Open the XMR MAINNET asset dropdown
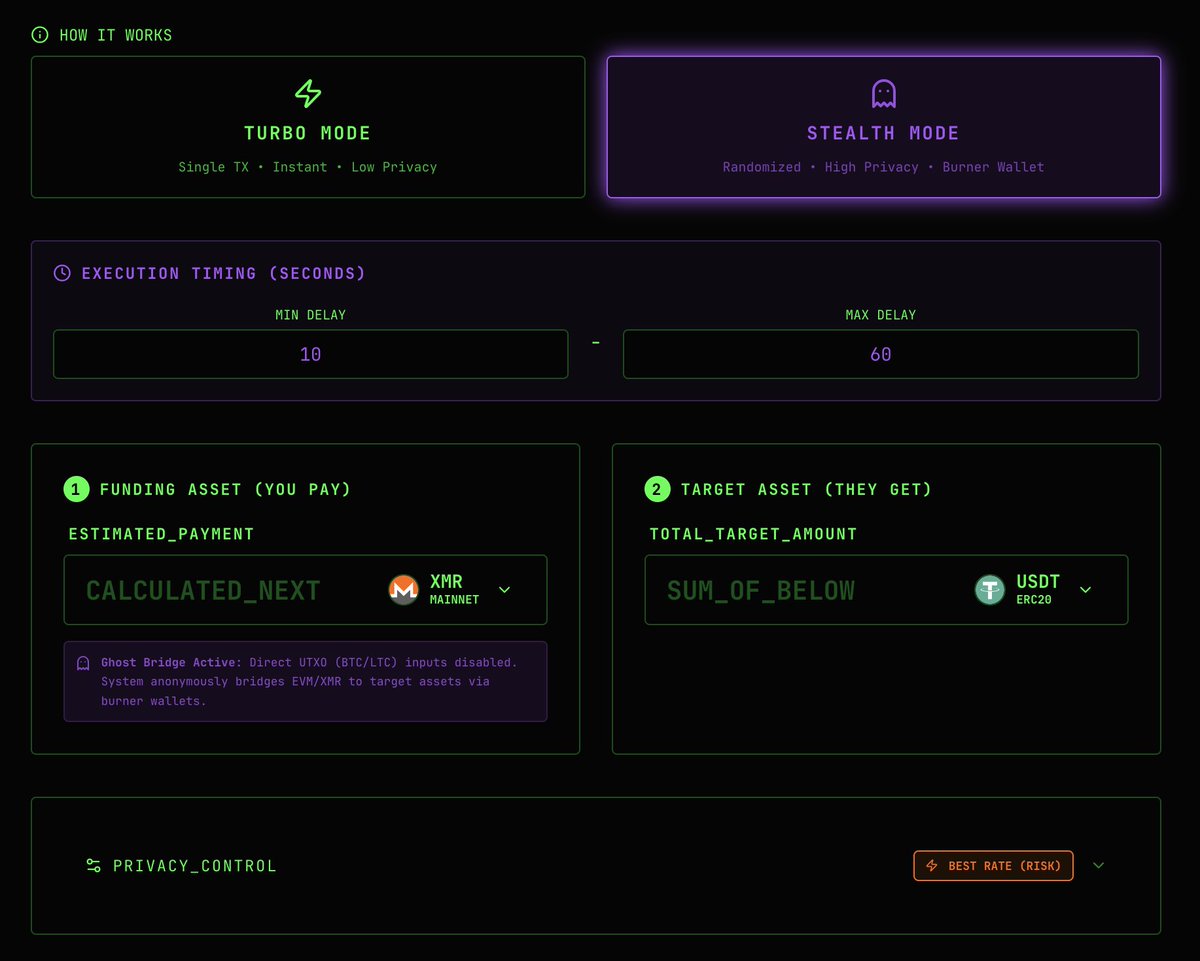This screenshot has height=961, width=1200. click(450, 590)
